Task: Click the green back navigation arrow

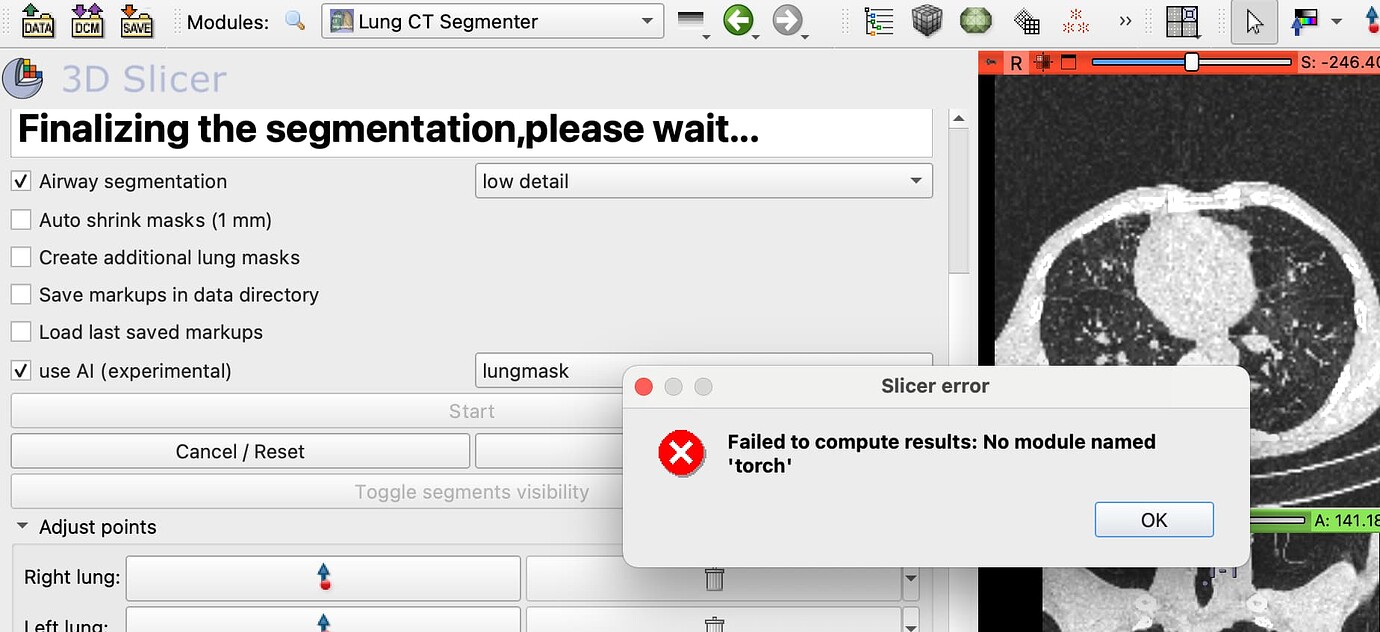Action: click(x=740, y=18)
